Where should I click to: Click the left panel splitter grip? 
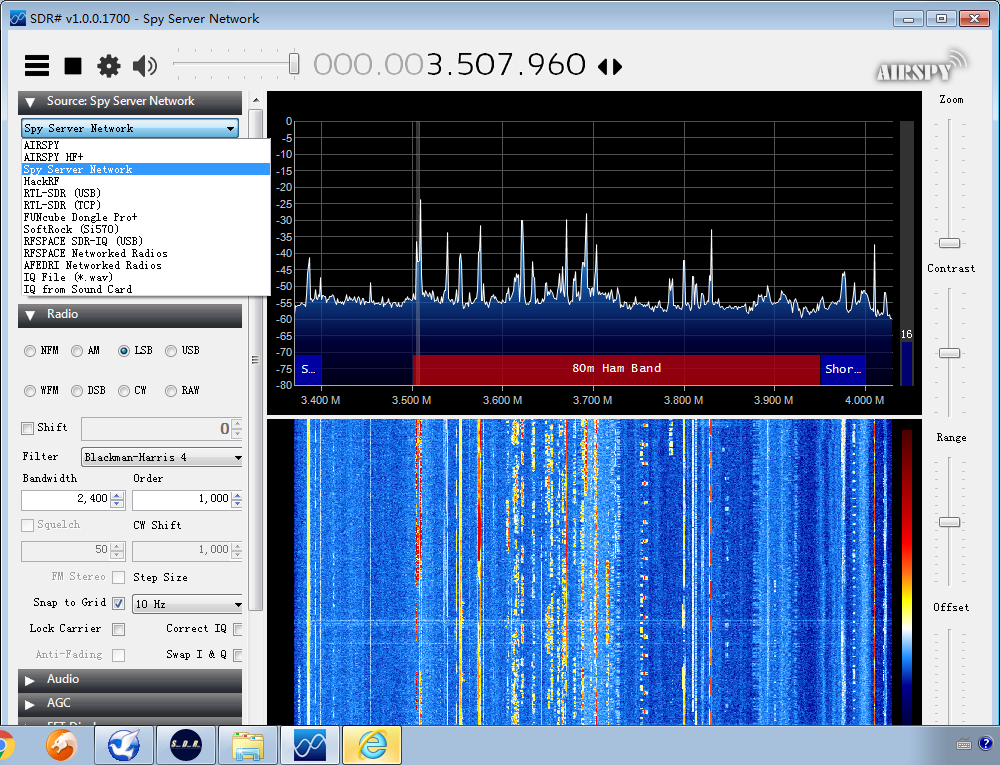click(x=255, y=360)
